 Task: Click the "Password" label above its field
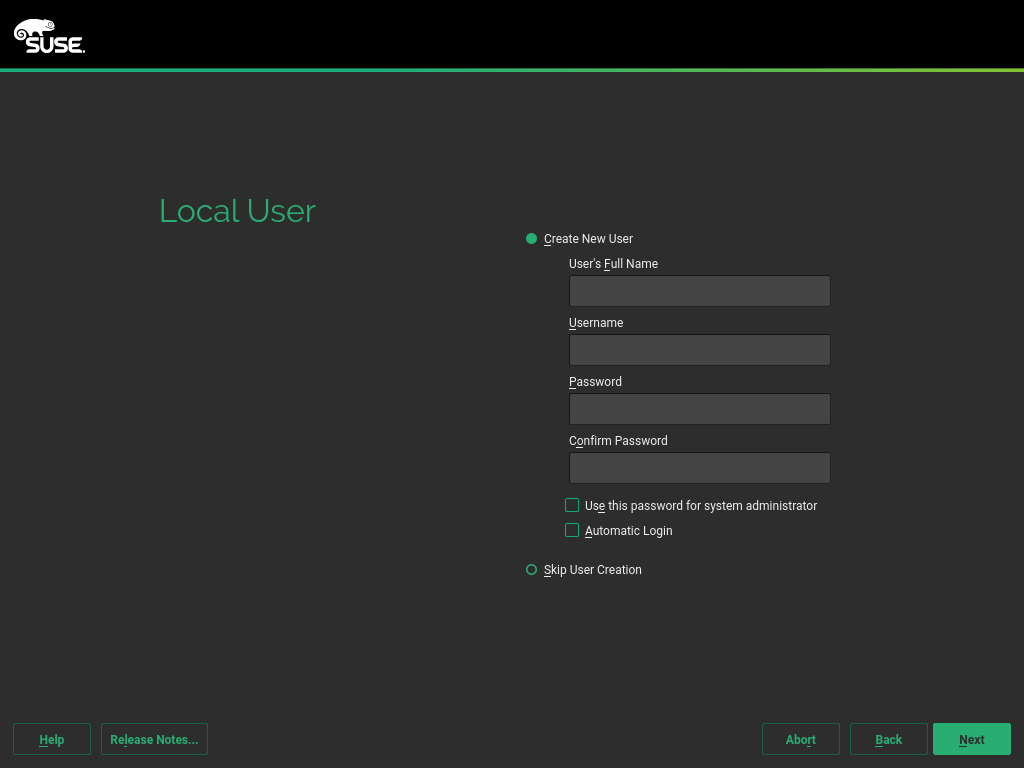tap(595, 382)
